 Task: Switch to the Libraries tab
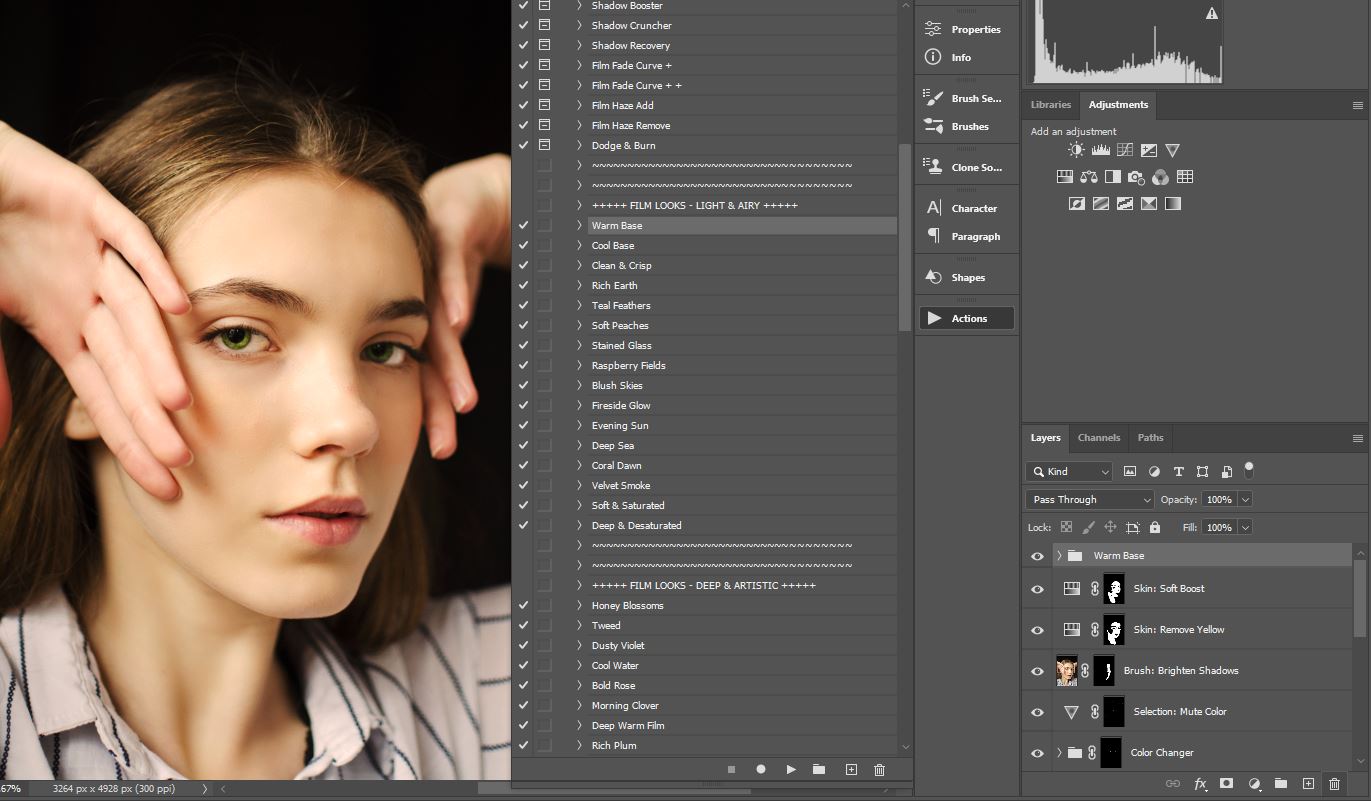[x=1050, y=105]
